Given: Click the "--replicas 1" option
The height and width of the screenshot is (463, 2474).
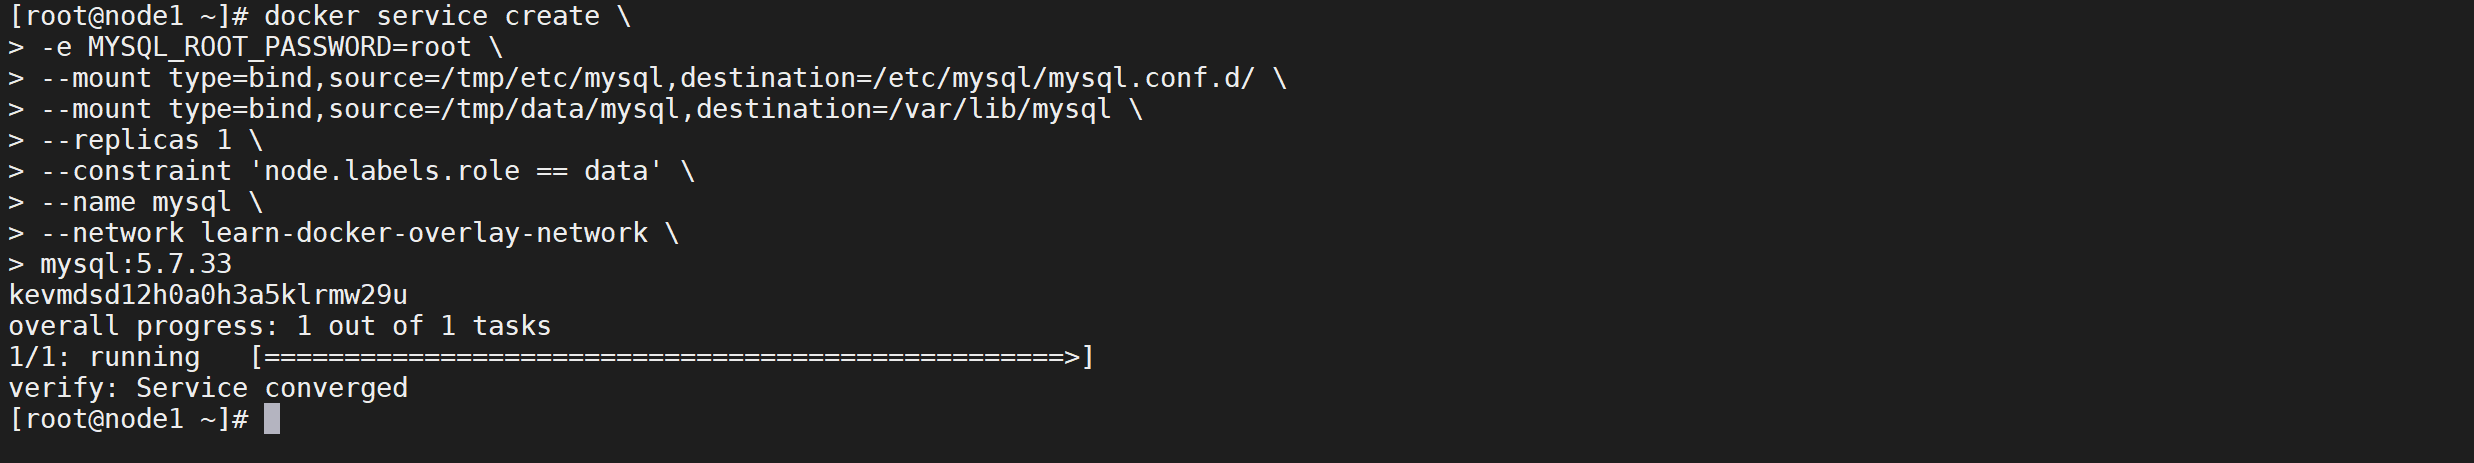Looking at the screenshot, I should point(136,140).
